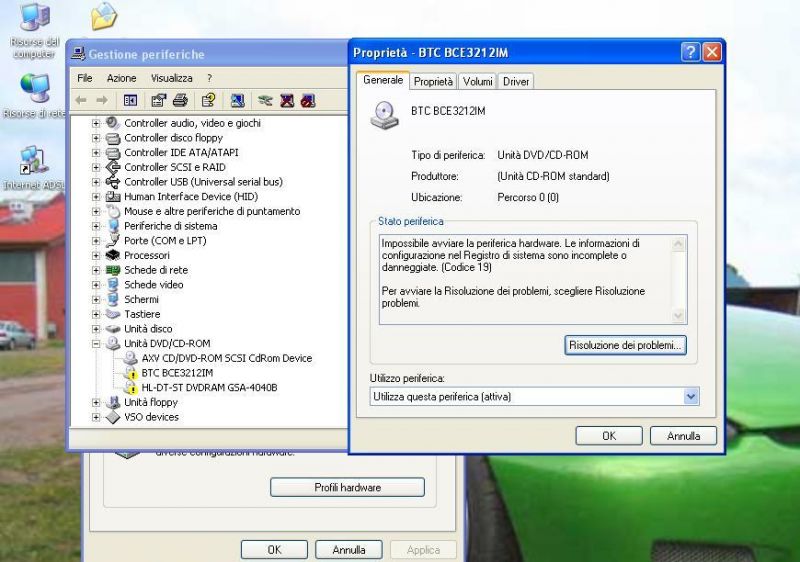
Task: Click the Controller USB category icon
Action: pyautogui.click(x=113, y=182)
